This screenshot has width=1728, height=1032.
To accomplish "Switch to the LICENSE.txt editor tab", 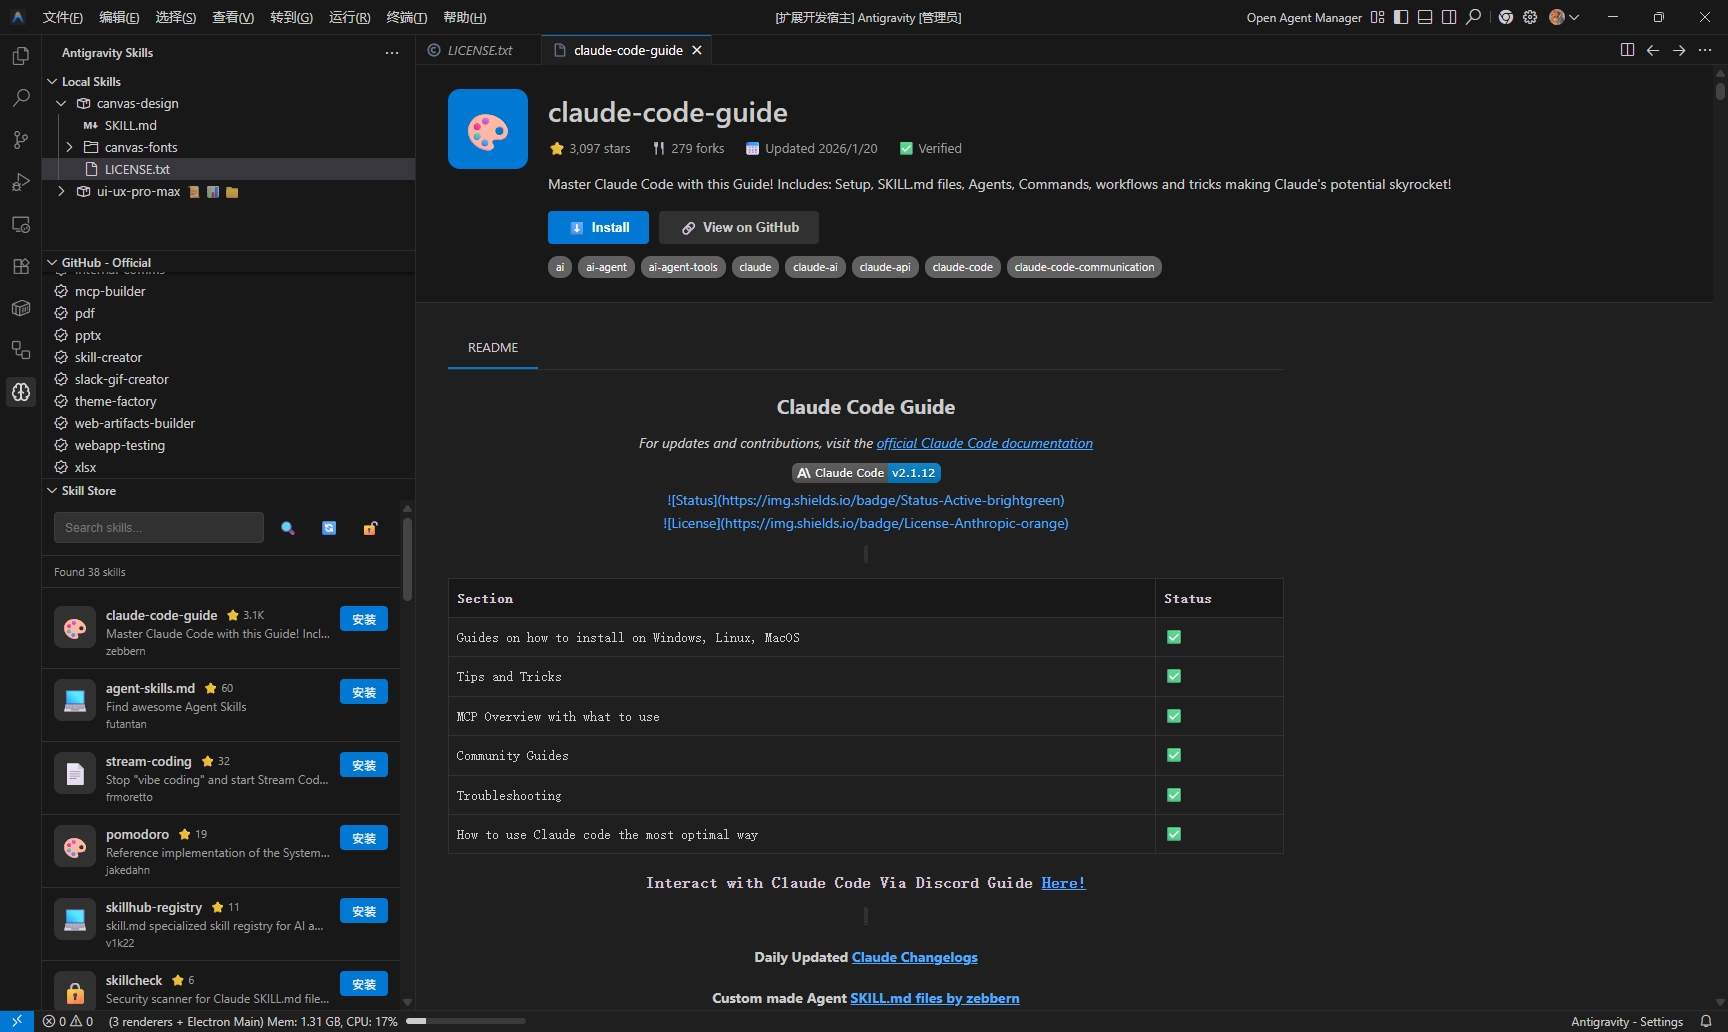I will point(479,50).
